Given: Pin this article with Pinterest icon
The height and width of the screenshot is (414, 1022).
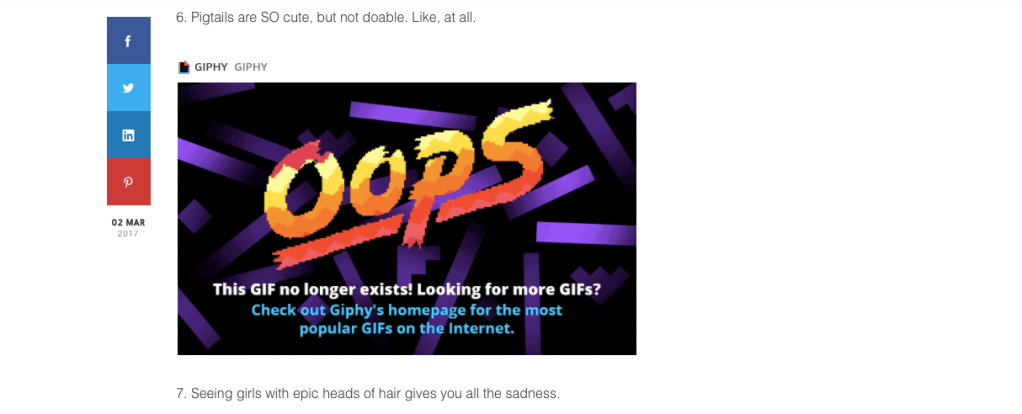Looking at the screenshot, I should [128, 182].
